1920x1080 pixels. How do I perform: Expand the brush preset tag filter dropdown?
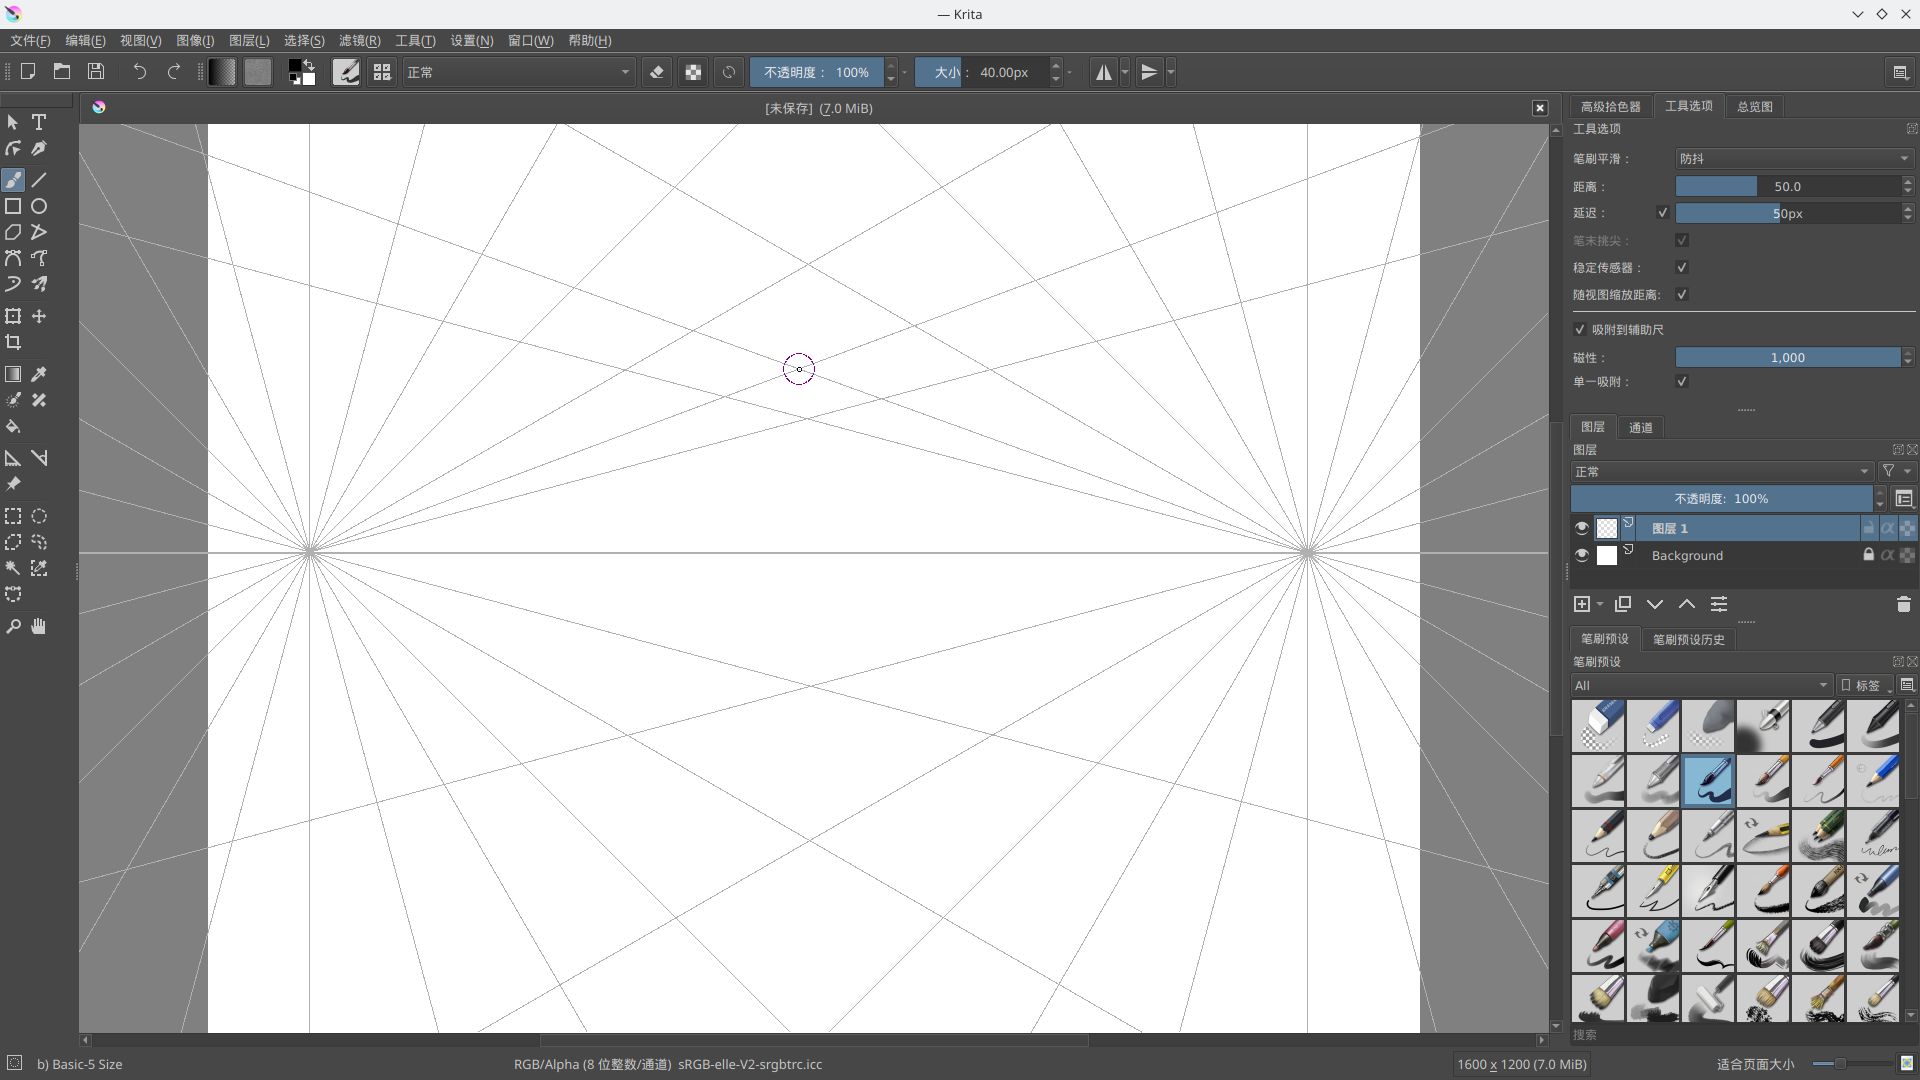(1700, 686)
